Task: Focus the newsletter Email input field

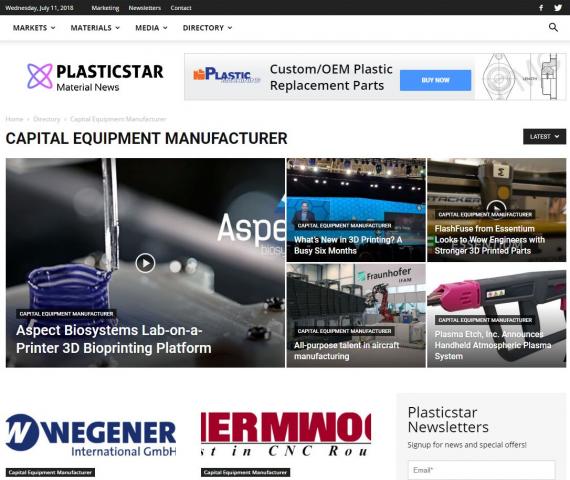Action: point(482,470)
